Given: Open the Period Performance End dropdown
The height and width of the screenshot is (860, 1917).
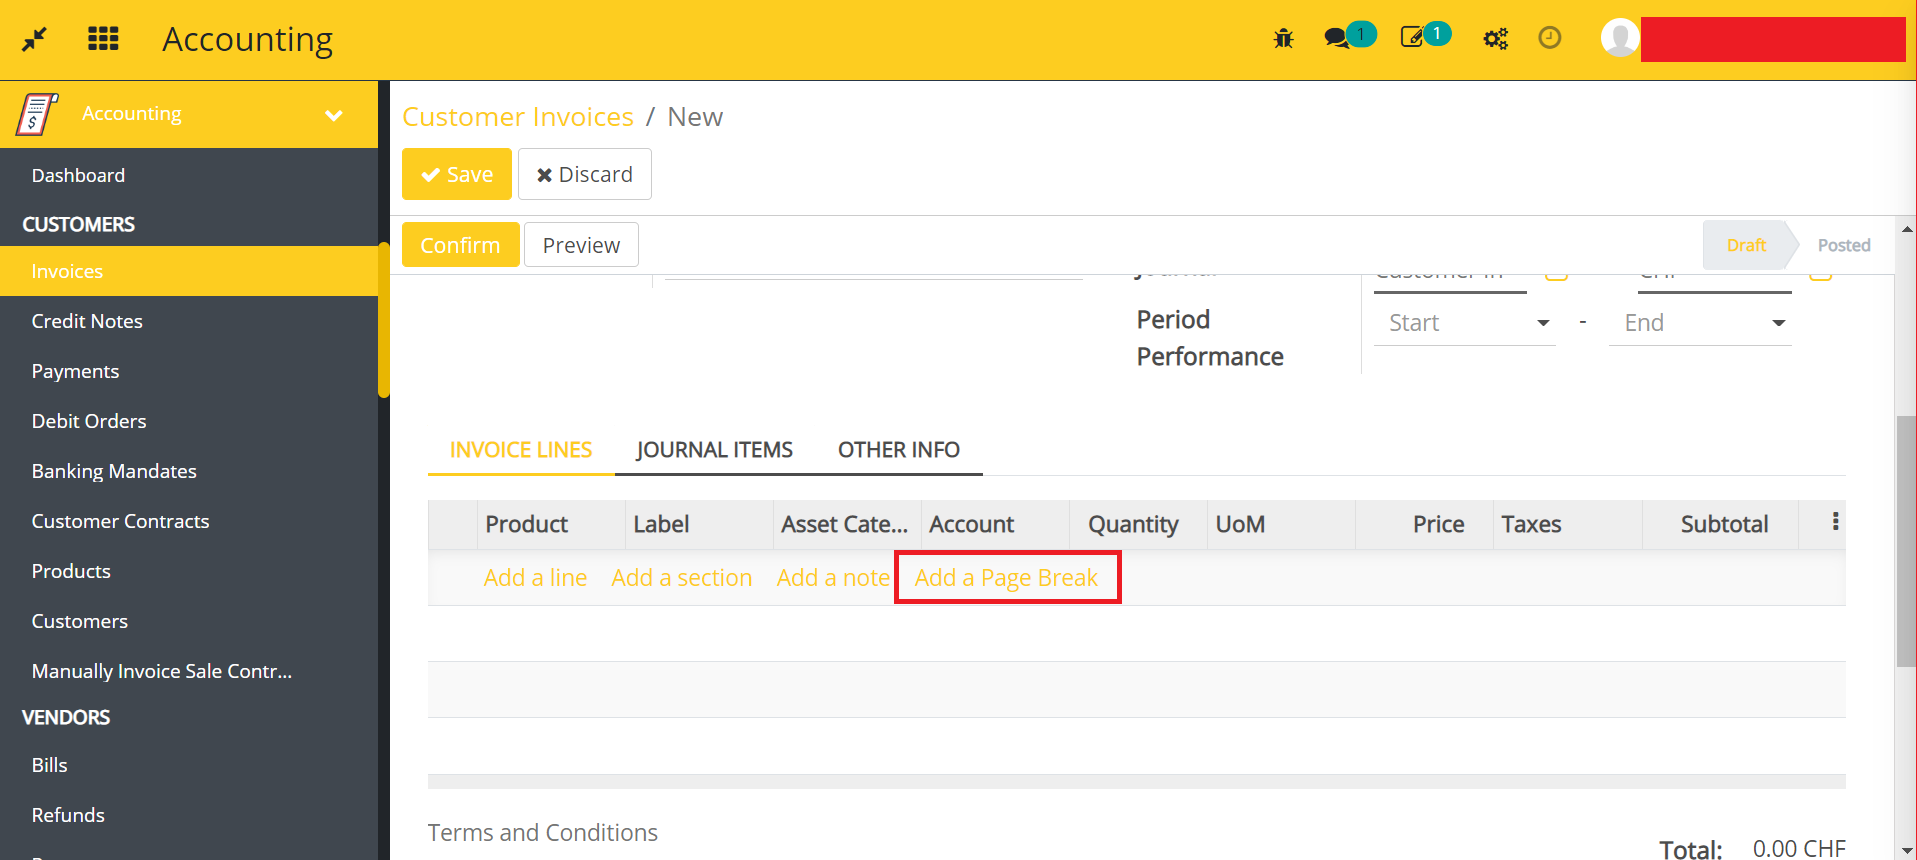Looking at the screenshot, I should (1700, 323).
